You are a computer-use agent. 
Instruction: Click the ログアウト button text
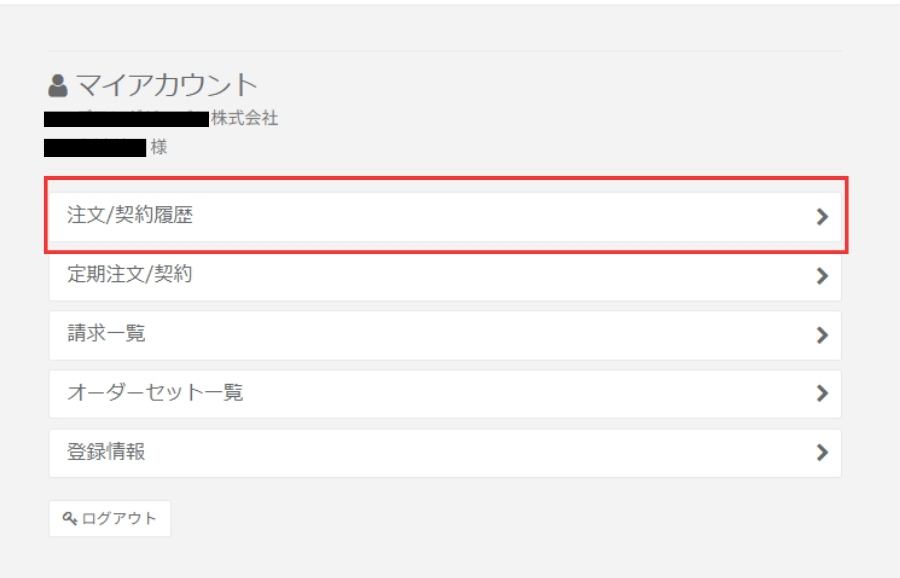(x=119, y=519)
